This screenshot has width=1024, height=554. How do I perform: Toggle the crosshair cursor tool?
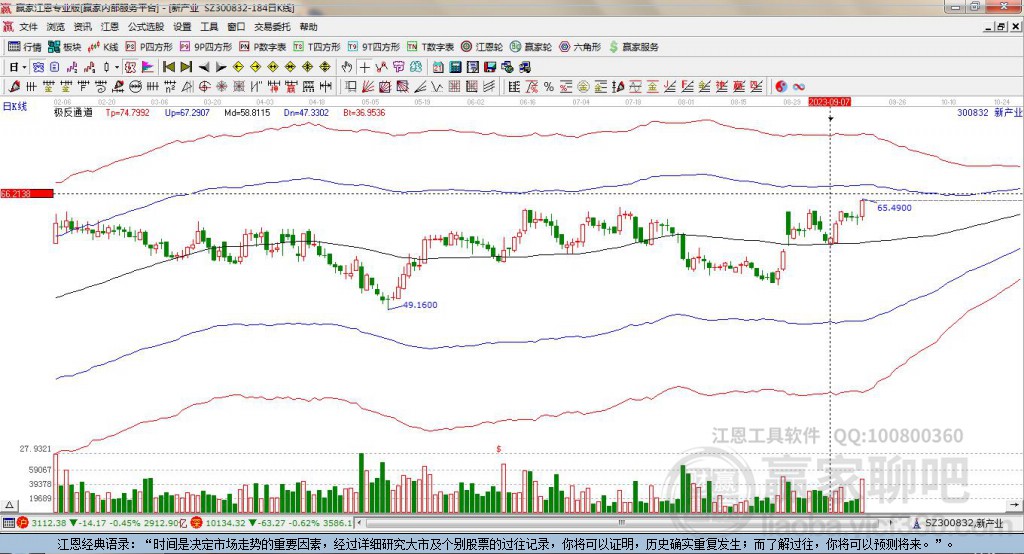(x=364, y=67)
